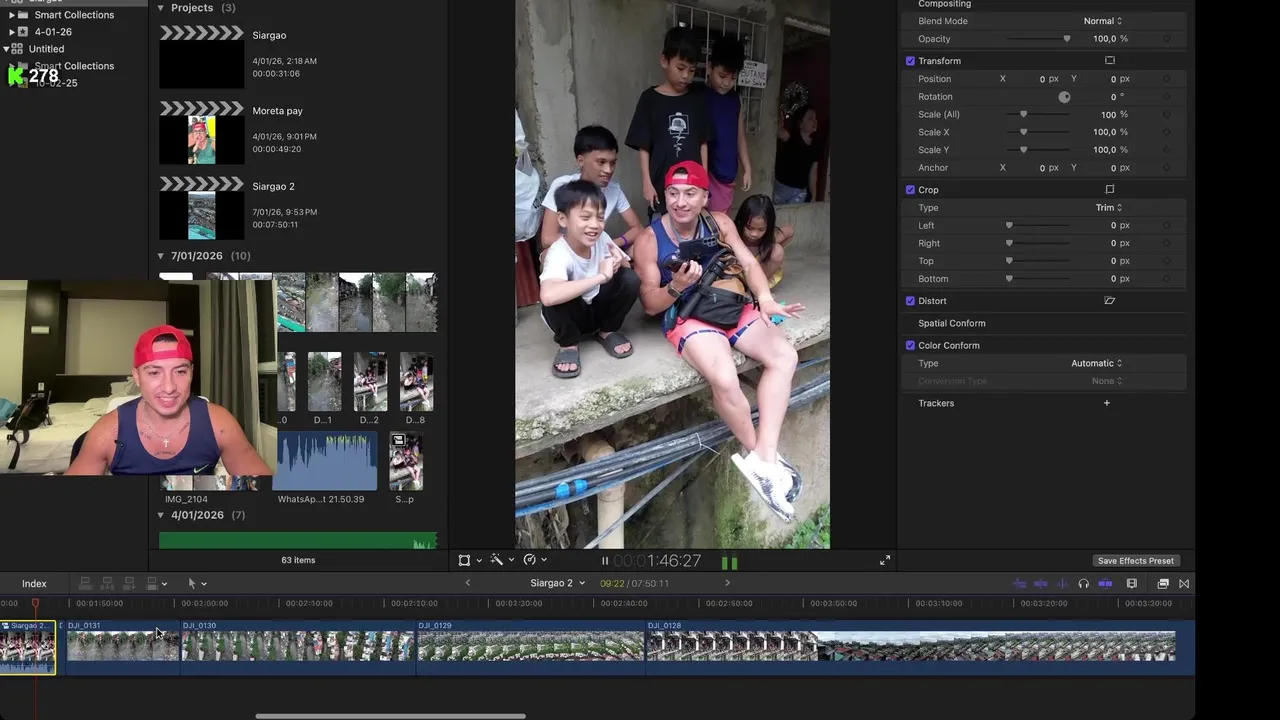
Task: Select the Siargao project thumbnail
Action: coord(202,58)
